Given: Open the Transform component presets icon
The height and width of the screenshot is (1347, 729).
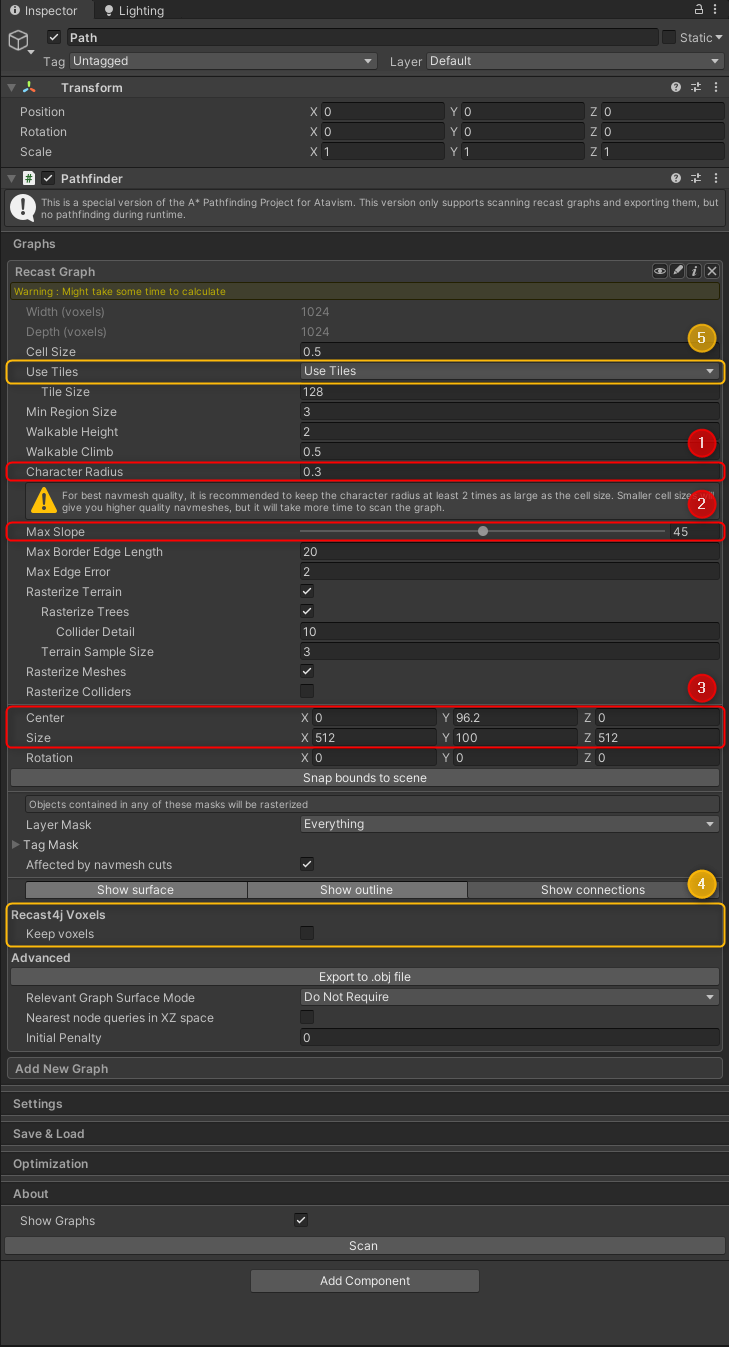Looking at the screenshot, I should pyautogui.click(x=696, y=88).
